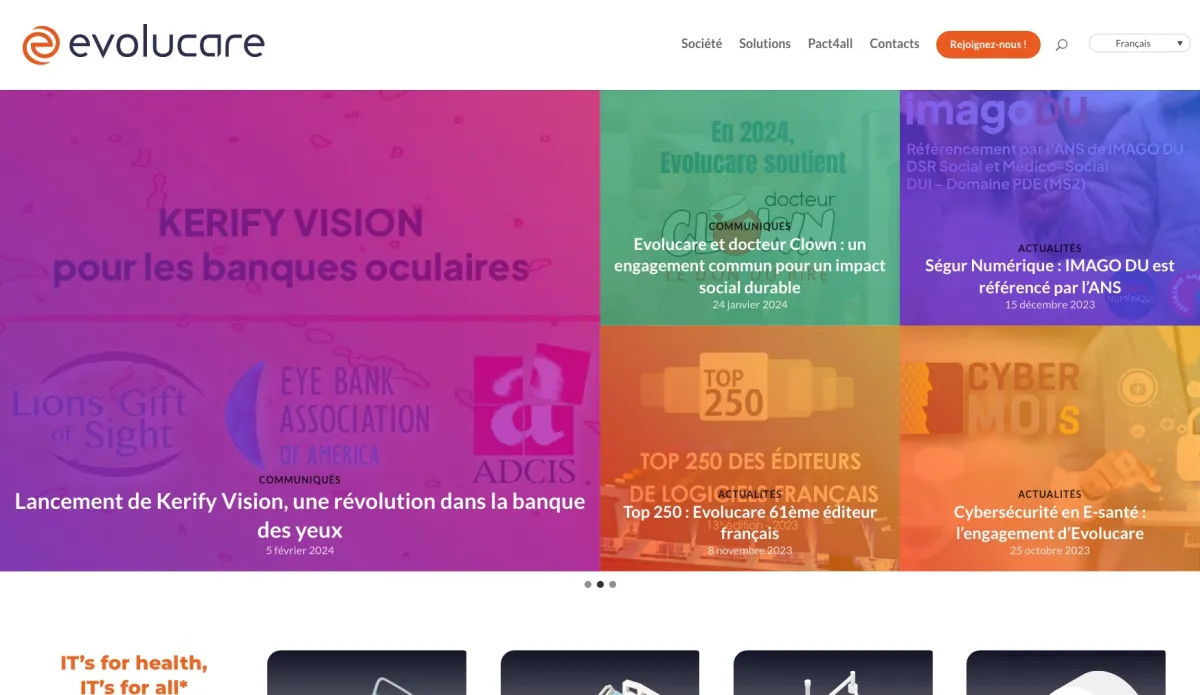The image size is (1200, 695).
Task: Open the docteur Clown engagement article
Action: (750, 265)
